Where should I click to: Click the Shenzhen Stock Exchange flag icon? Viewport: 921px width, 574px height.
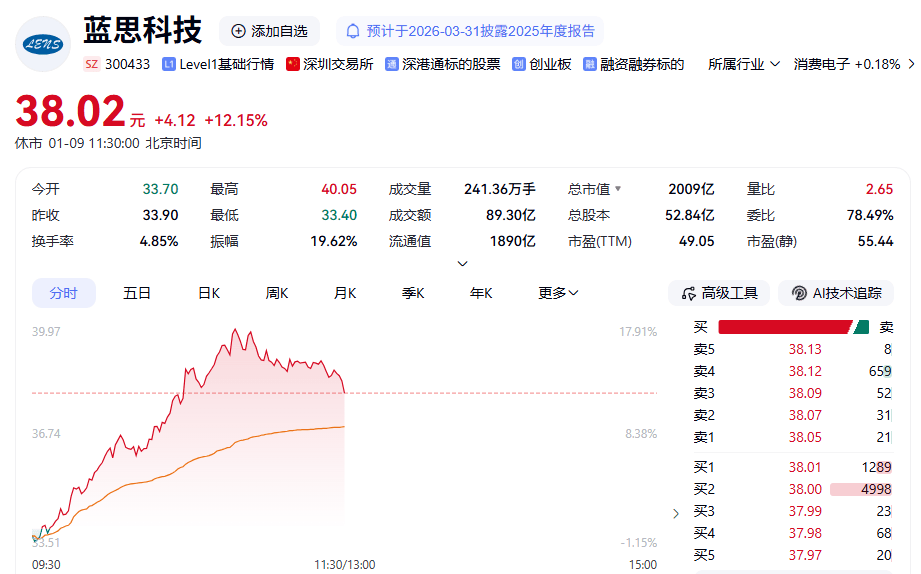[x=293, y=64]
